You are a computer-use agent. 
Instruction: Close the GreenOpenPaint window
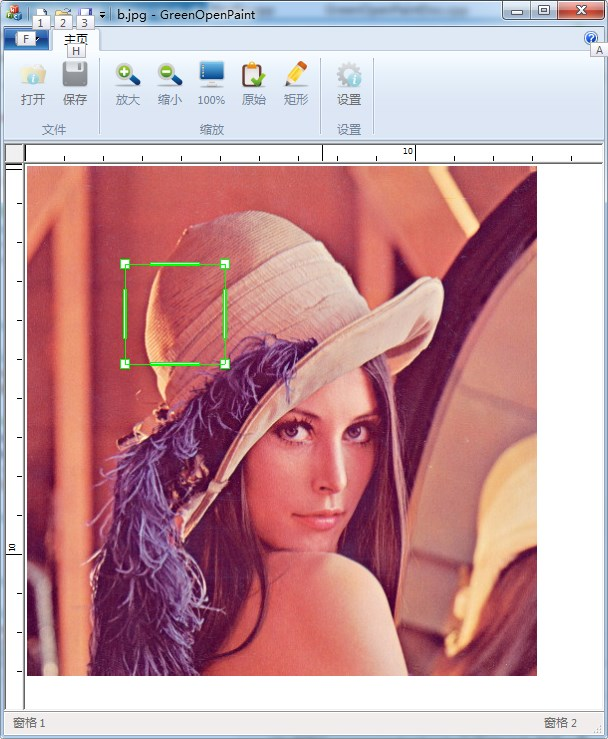tap(581, 10)
